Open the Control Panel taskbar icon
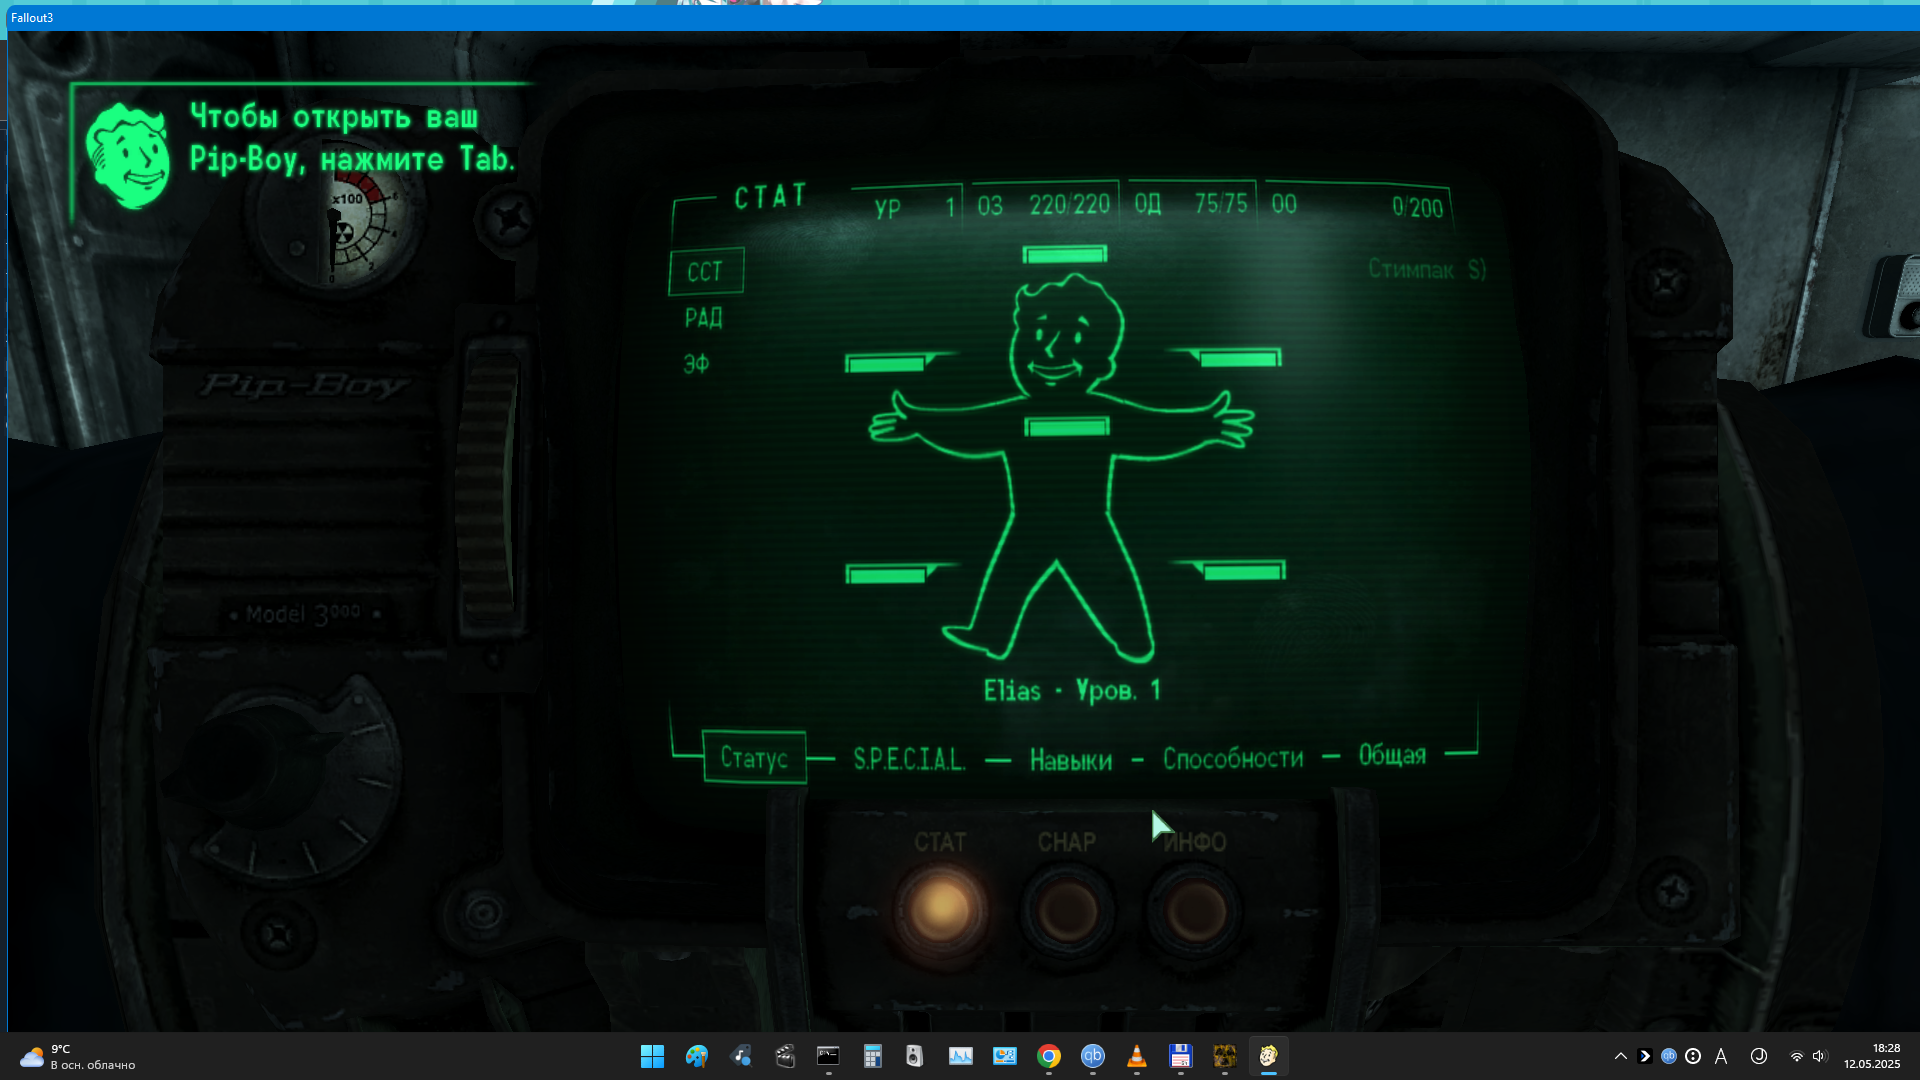This screenshot has width=1920, height=1080. 1005,1056
